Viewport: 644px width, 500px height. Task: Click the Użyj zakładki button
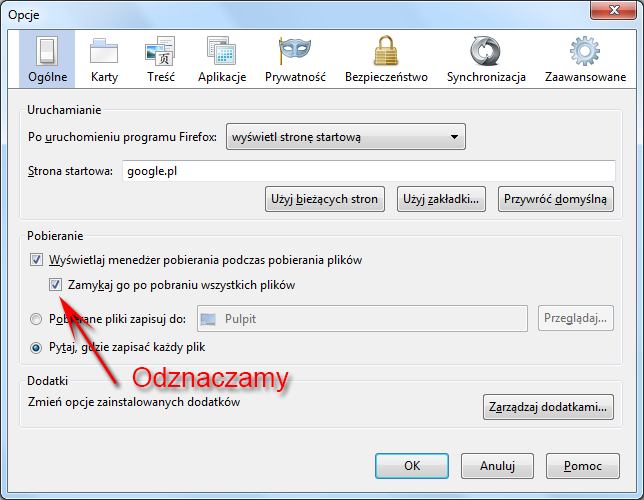pos(441,199)
